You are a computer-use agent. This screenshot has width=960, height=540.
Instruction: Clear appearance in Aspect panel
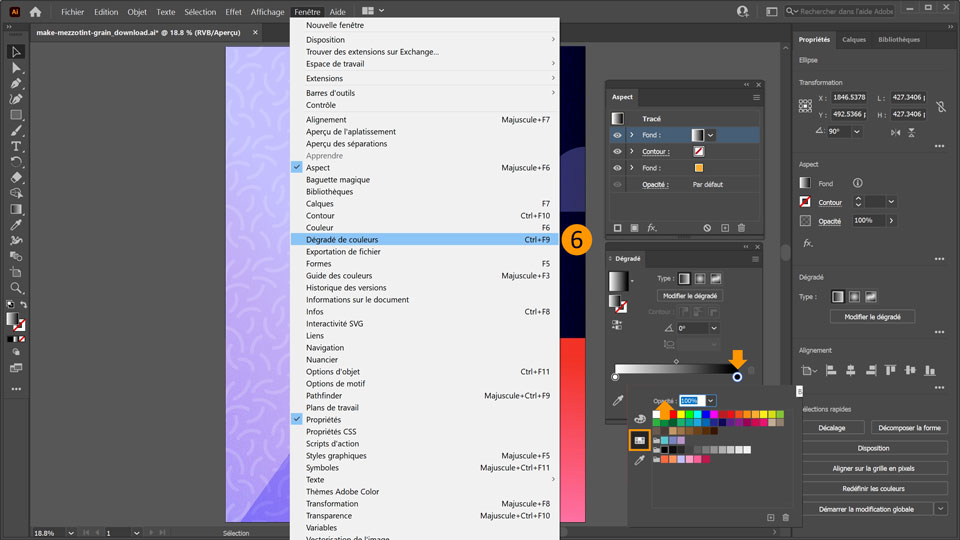coord(707,228)
